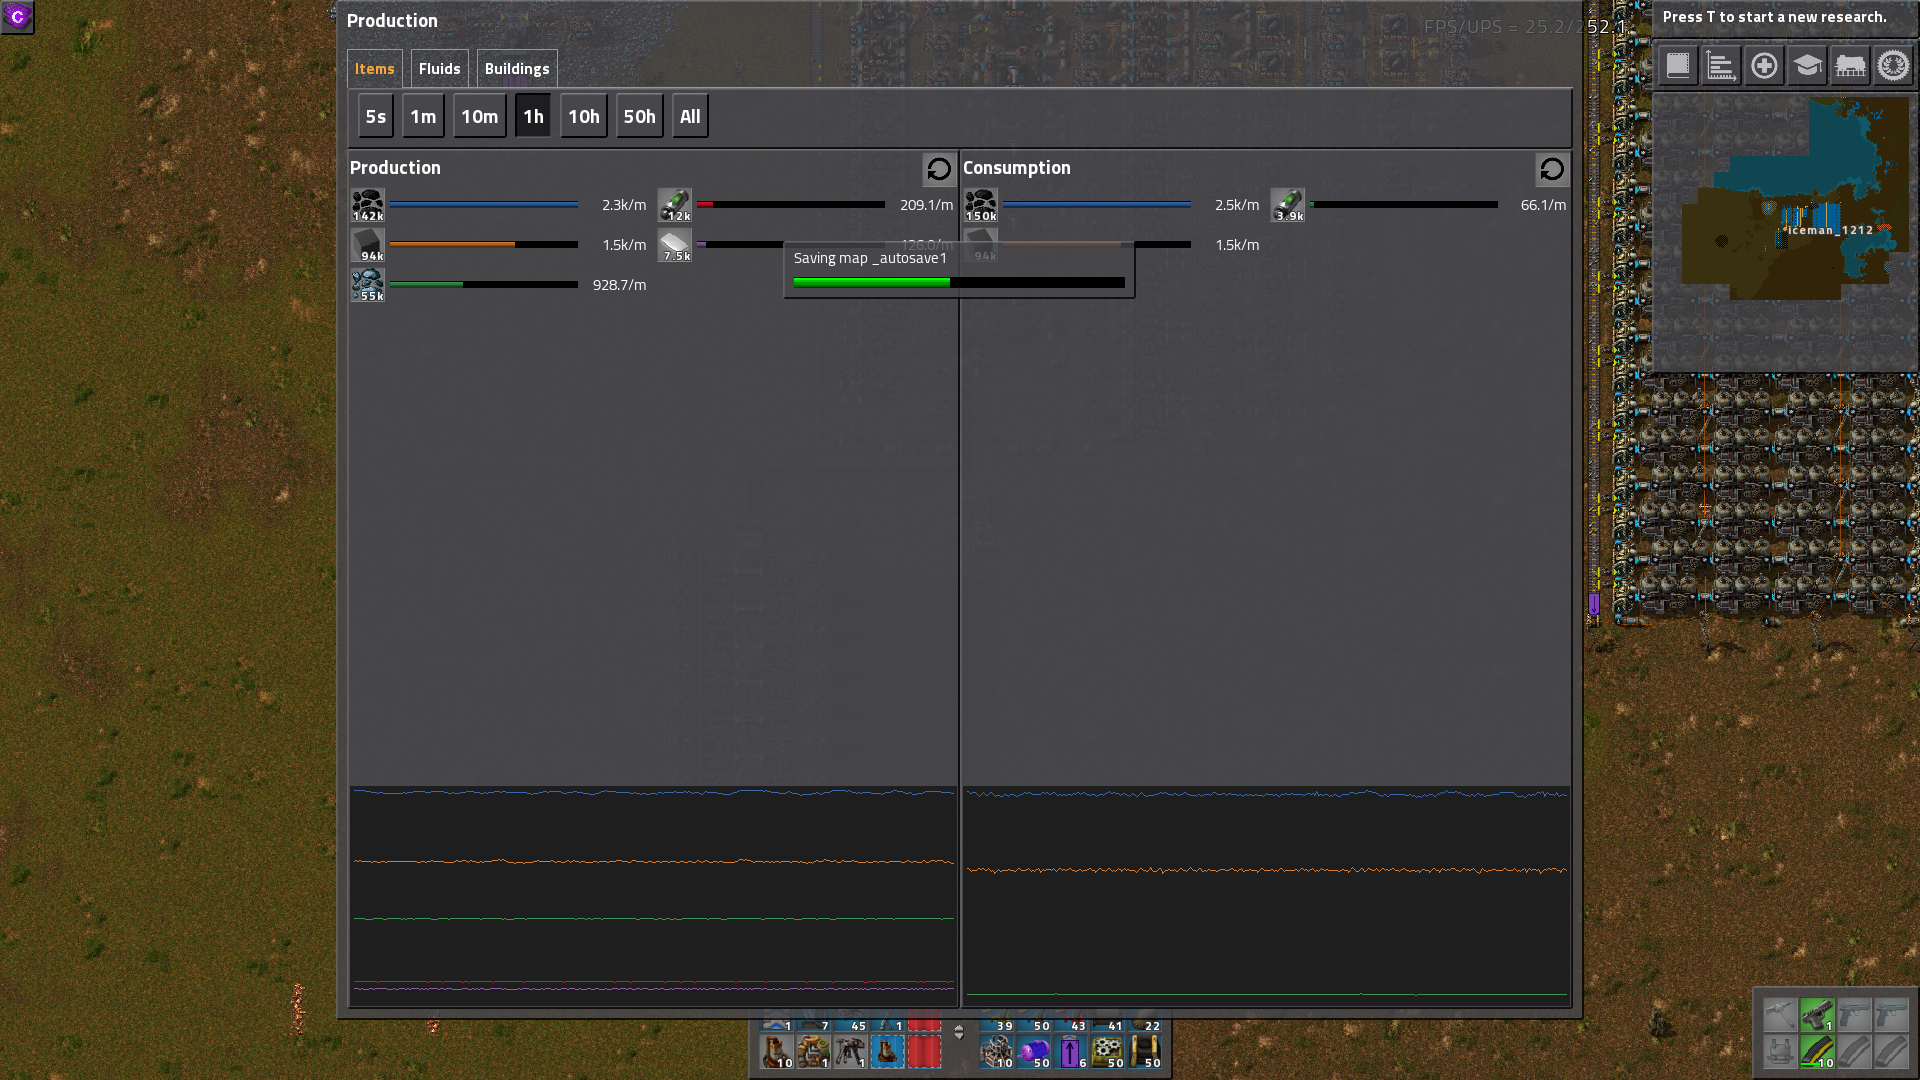Click coal item in Consumption list
This screenshot has height=1080, width=1920.
[x=980, y=205]
